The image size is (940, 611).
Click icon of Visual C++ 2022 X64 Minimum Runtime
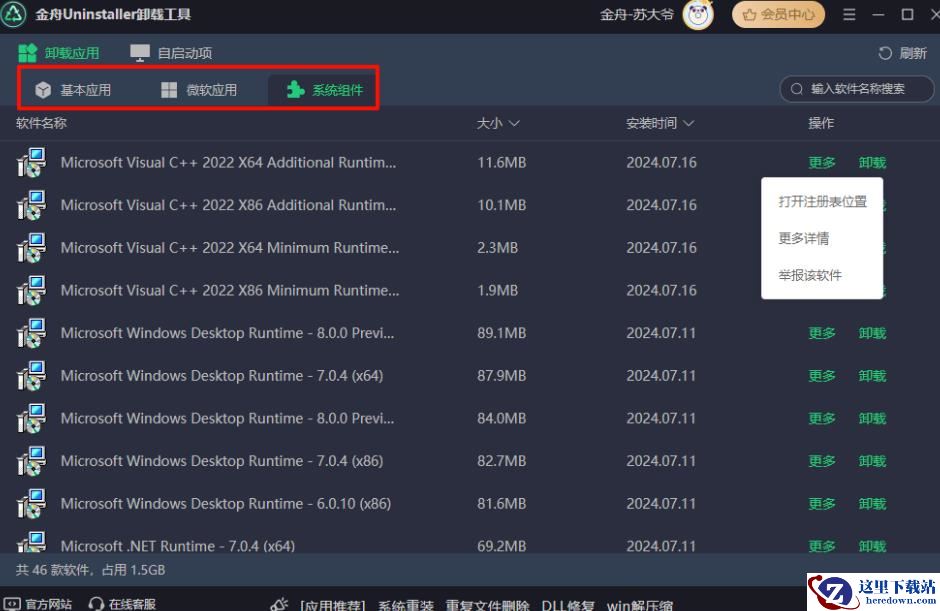[31, 248]
